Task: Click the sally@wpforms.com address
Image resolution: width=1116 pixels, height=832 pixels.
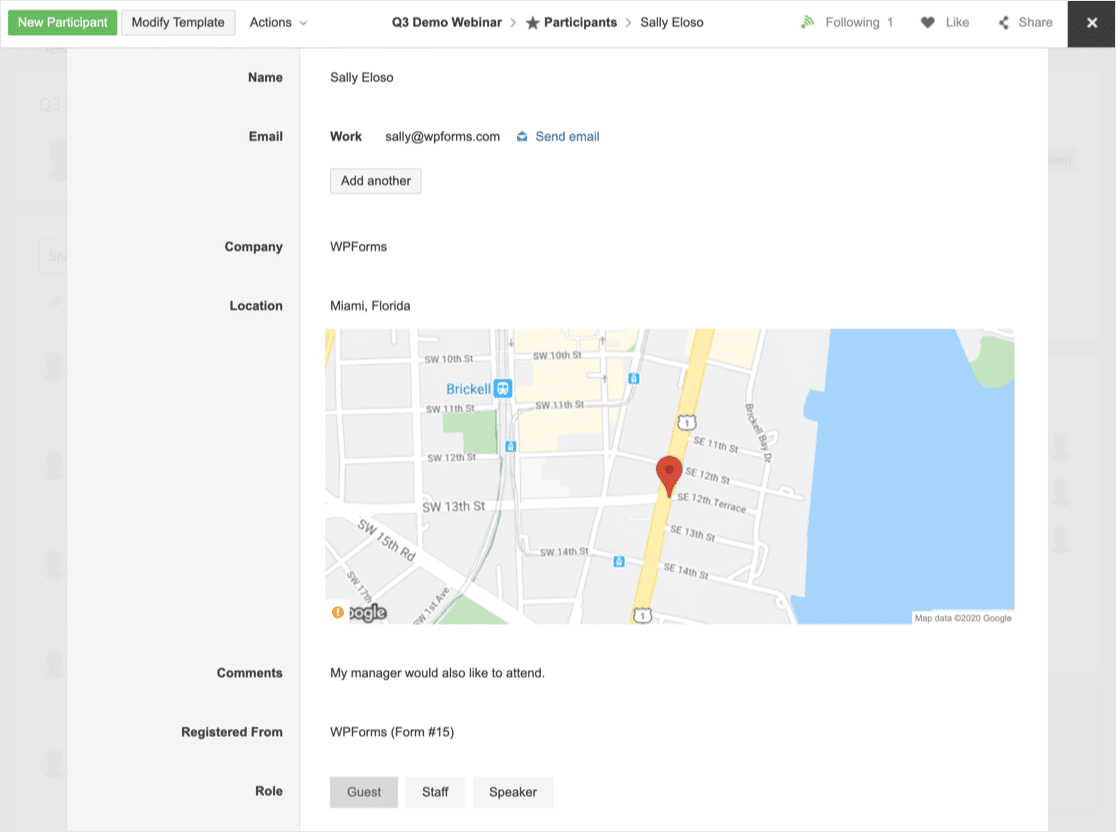Action: click(443, 137)
